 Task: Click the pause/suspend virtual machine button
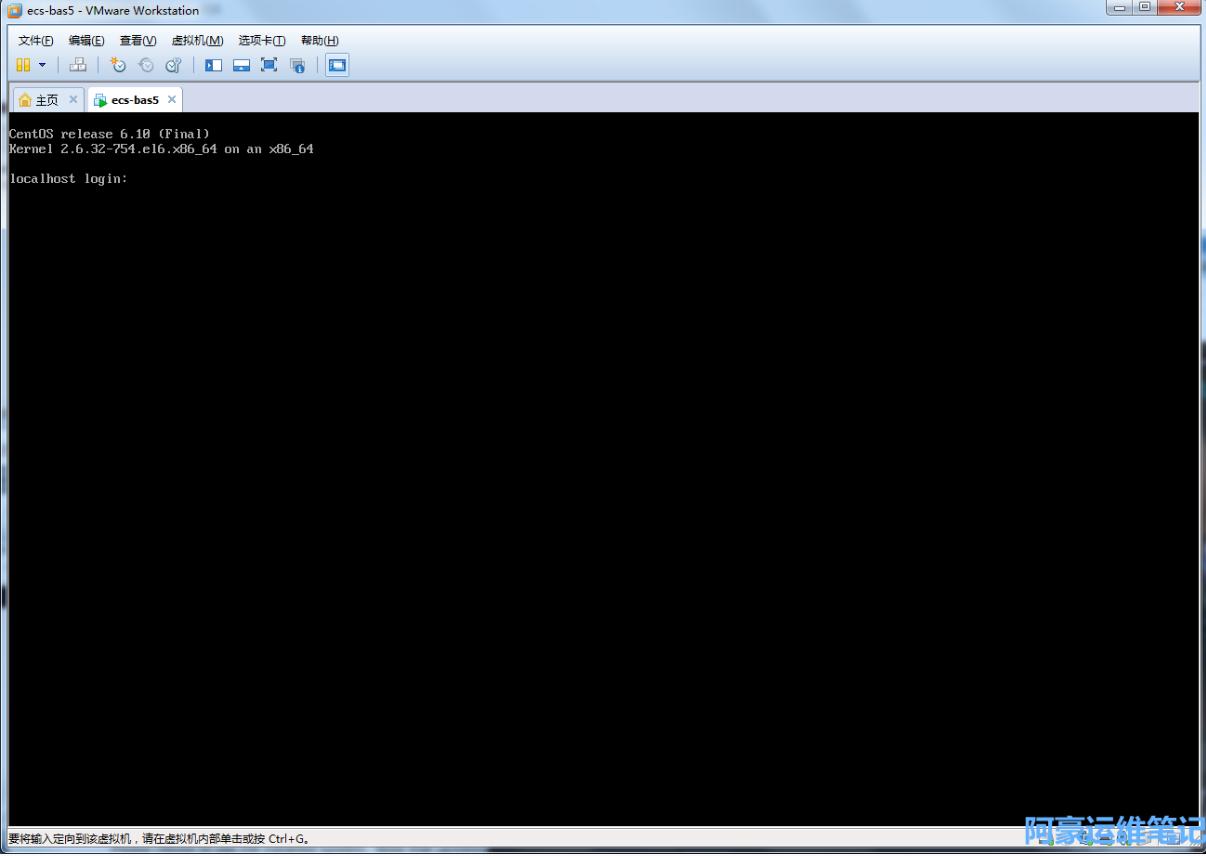(x=23, y=65)
